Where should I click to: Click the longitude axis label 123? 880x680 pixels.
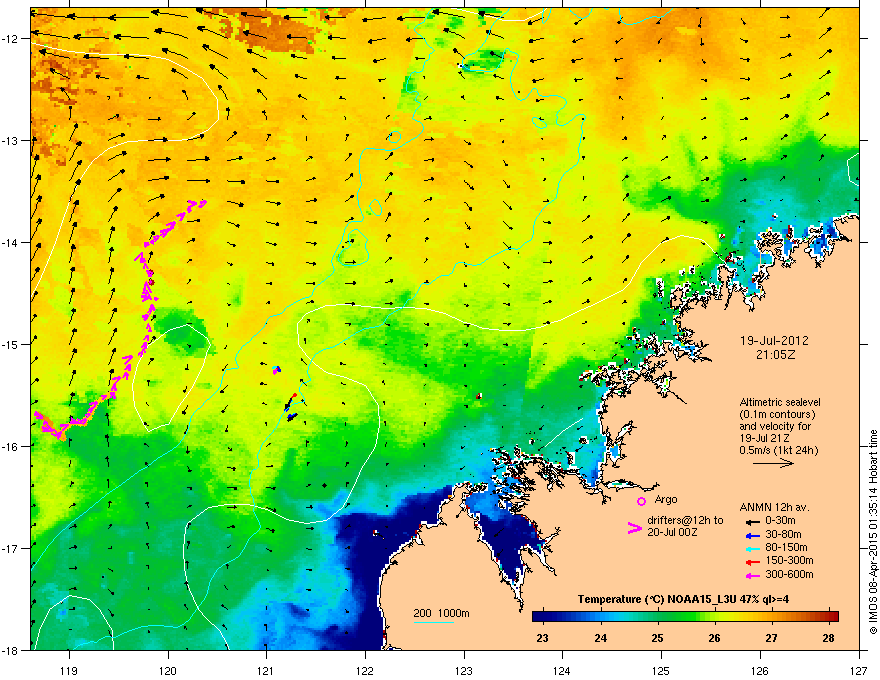[464, 670]
